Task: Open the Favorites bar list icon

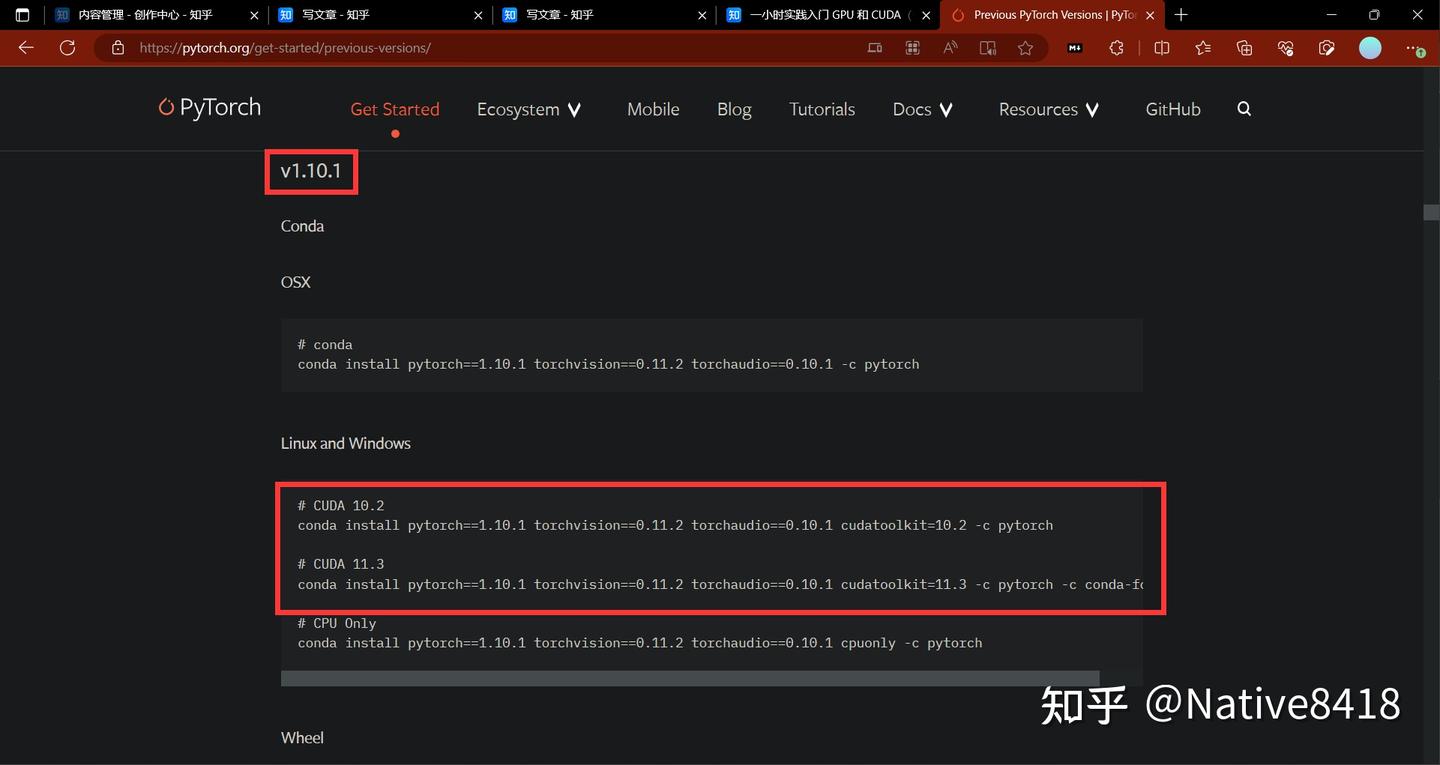Action: pyautogui.click(x=1201, y=47)
